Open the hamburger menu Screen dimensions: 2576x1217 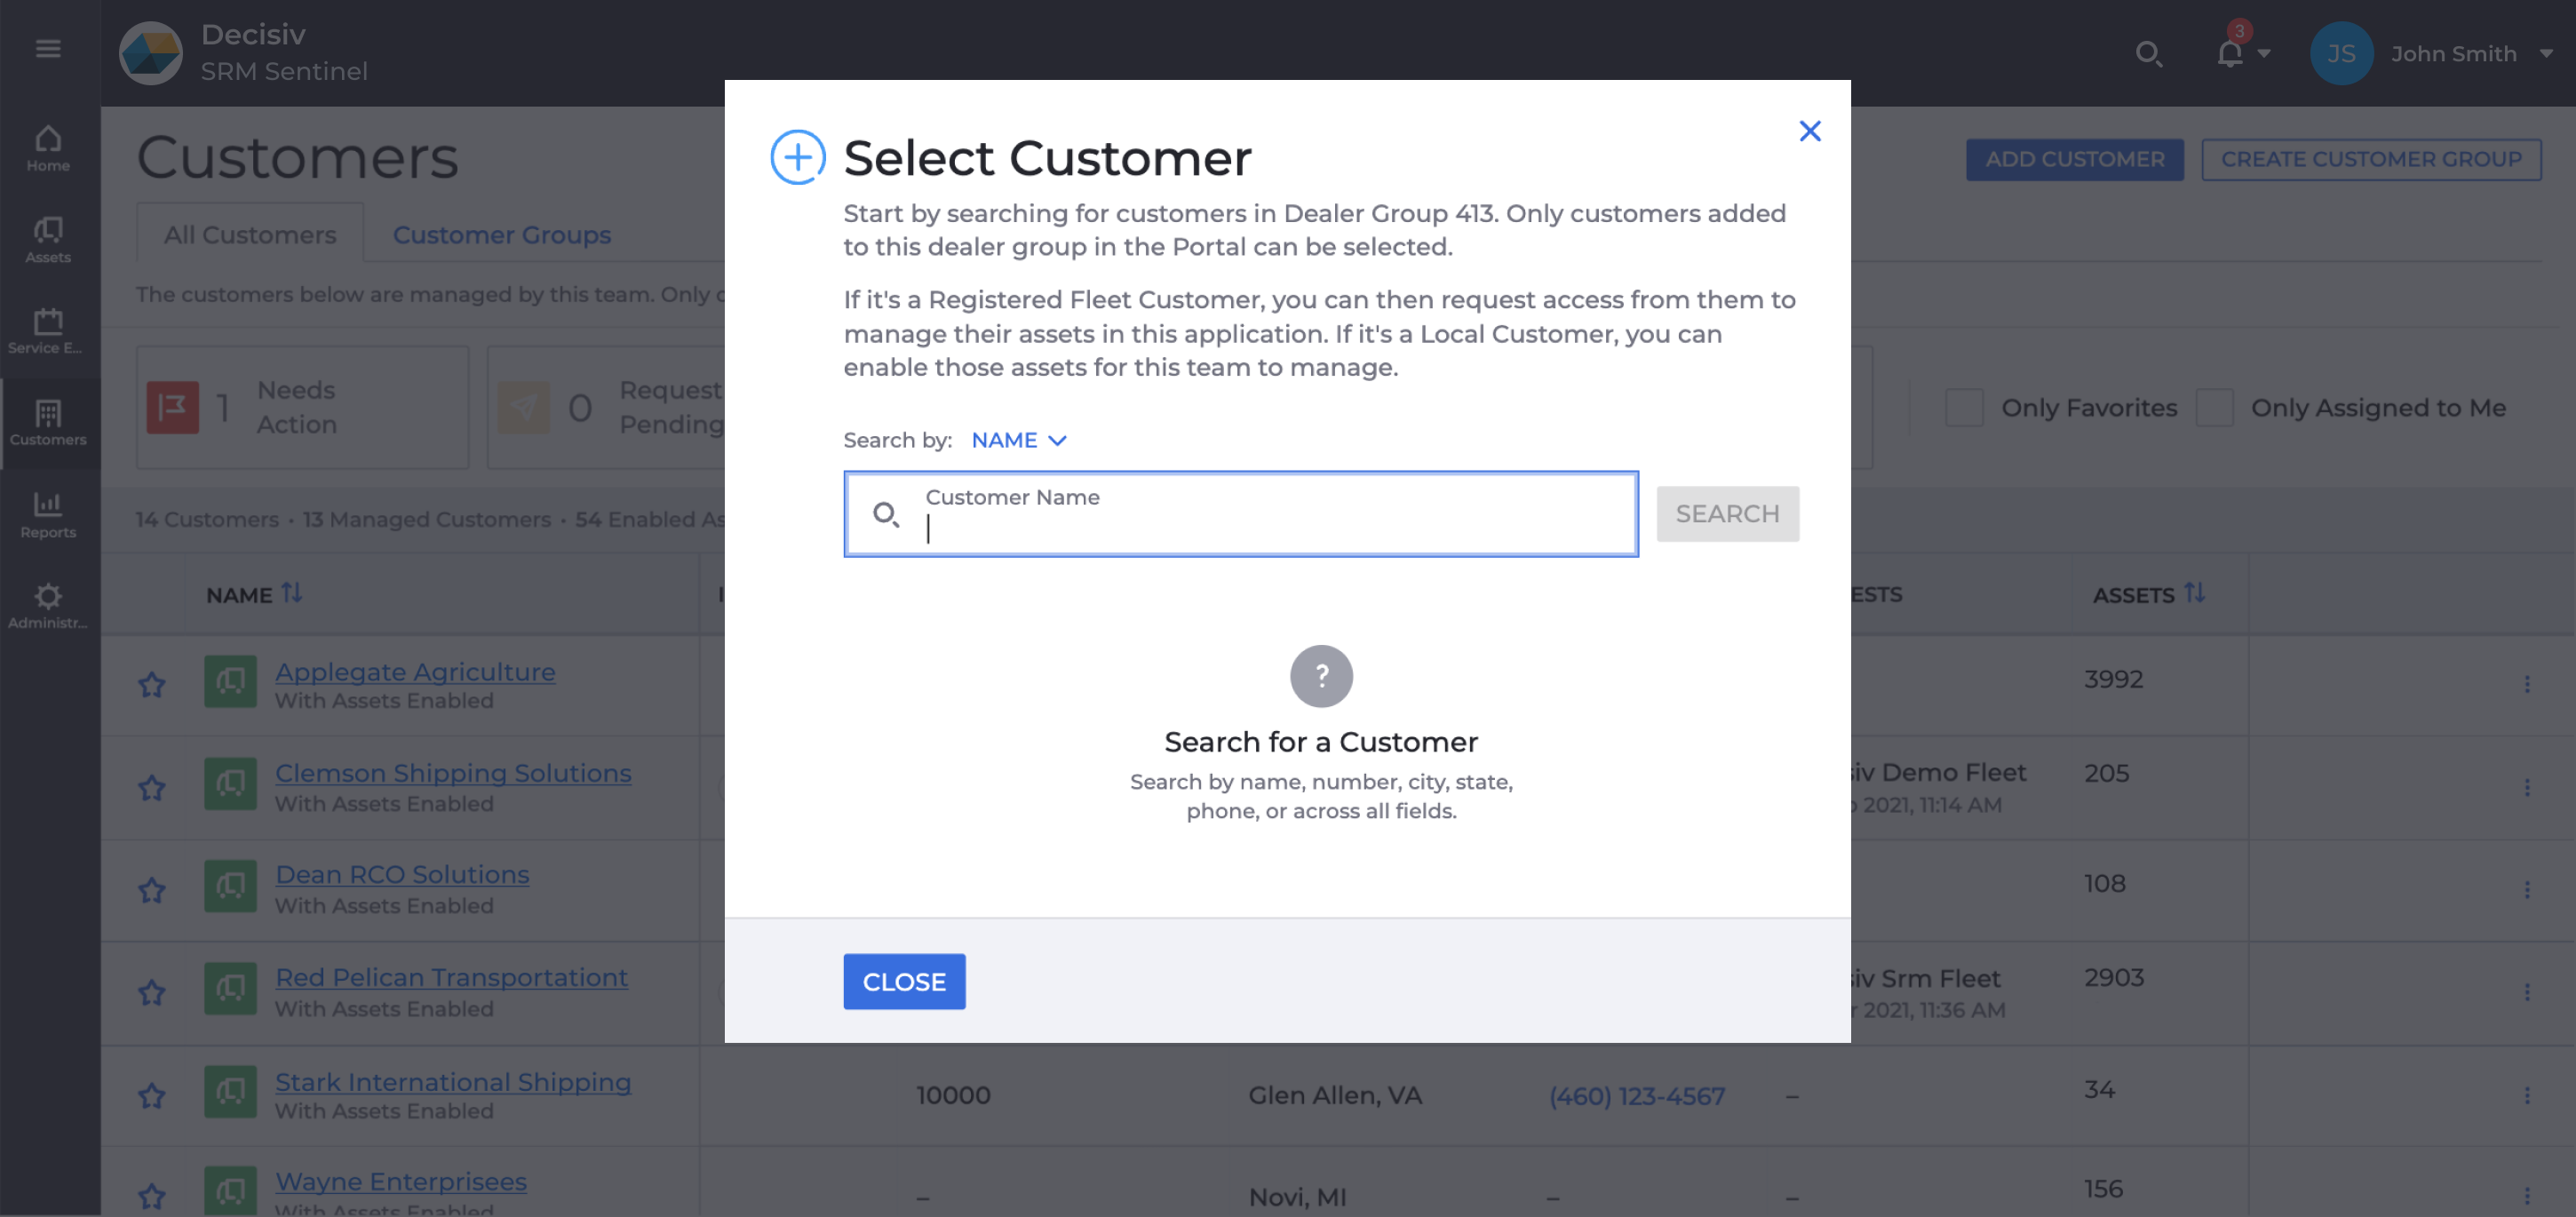(x=48, y=48)
